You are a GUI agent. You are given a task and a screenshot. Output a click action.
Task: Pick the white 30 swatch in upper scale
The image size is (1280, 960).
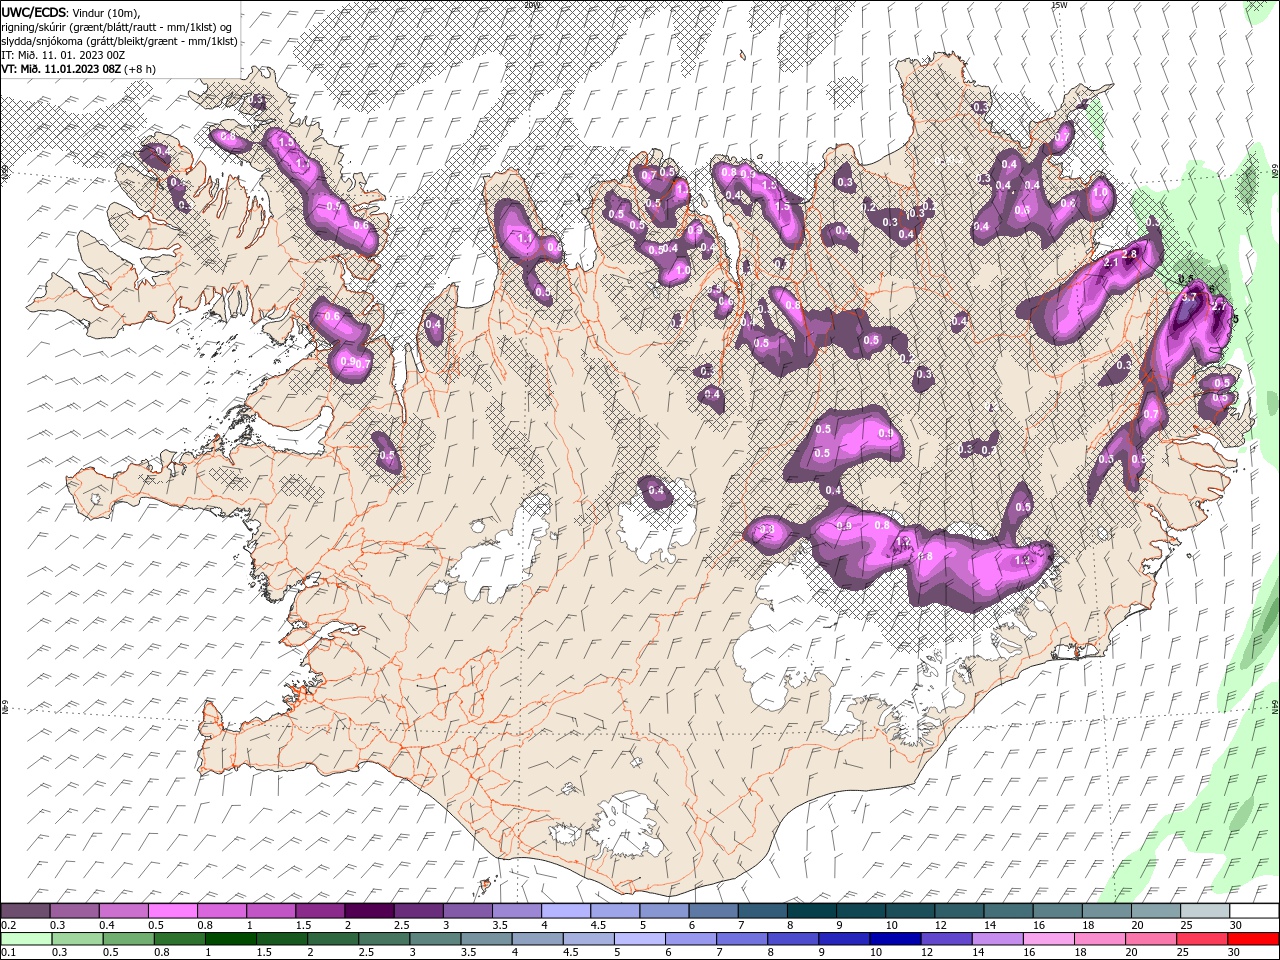1253,910
